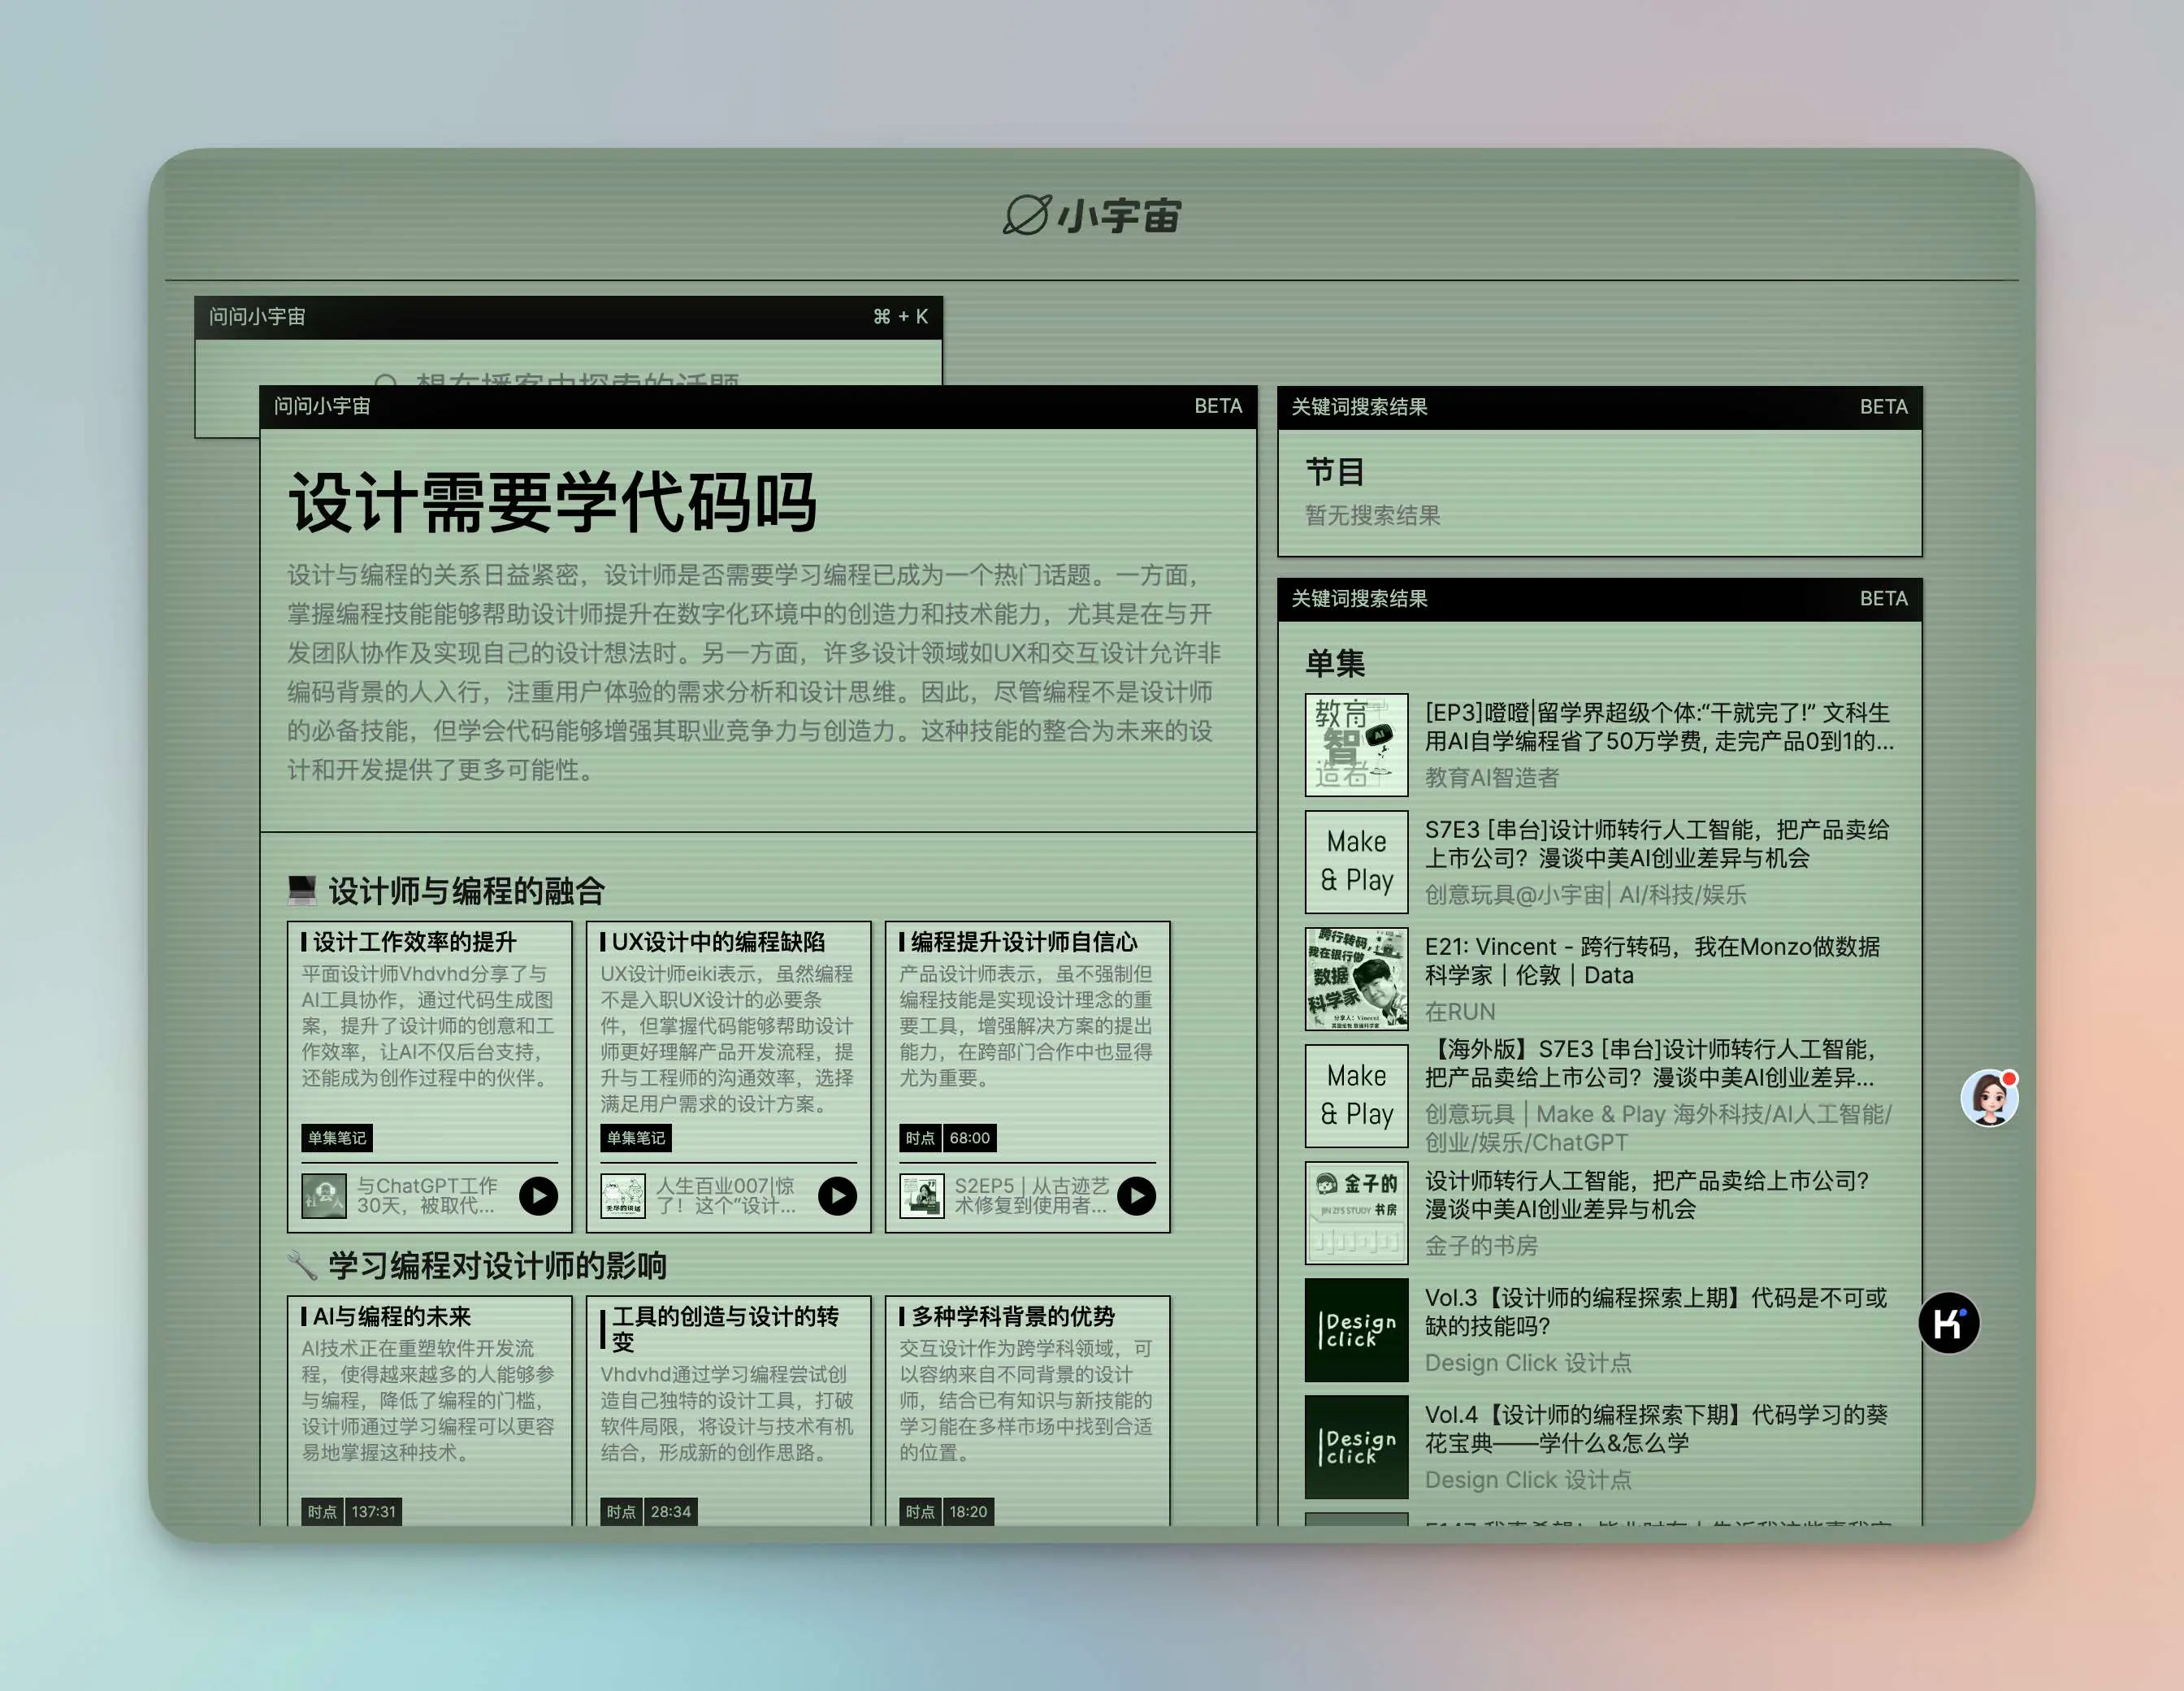Open 创意玩具 | Make & Play 海外科技 podcast name
Viewport: 2184px width, 1691px height.
click(1658, 1128)
